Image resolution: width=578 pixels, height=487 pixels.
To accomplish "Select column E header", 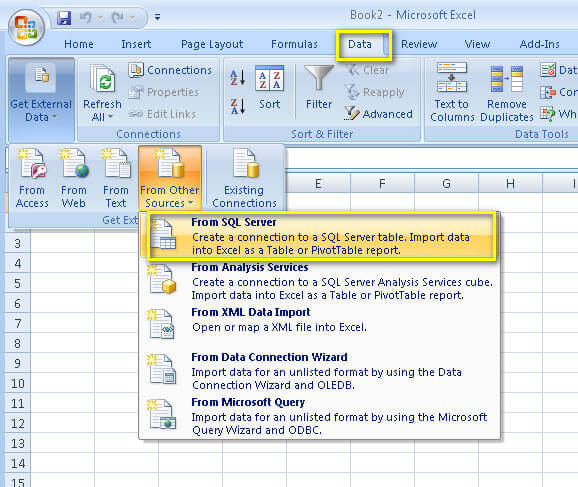I will coord(318,183).
